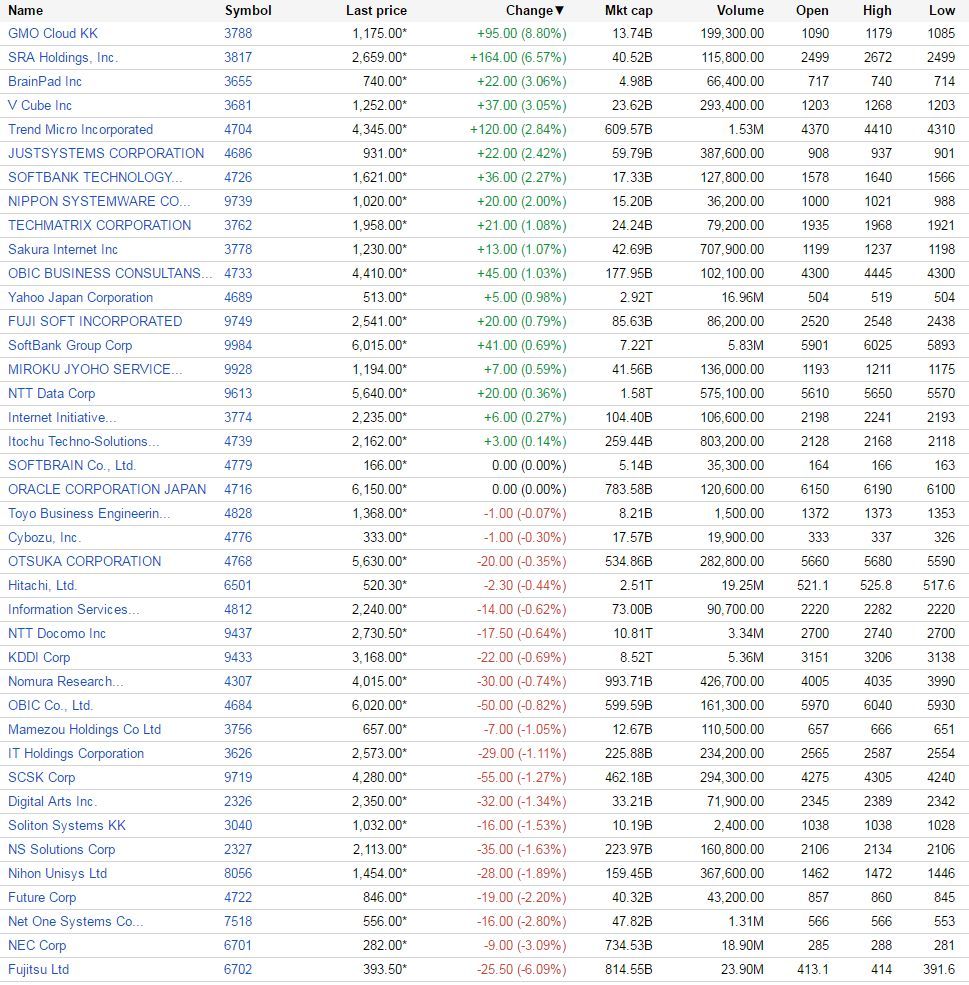Open Nihon Unisys Ltd link
The width and height of the screenshot is (969, 985).
(58, 874)
